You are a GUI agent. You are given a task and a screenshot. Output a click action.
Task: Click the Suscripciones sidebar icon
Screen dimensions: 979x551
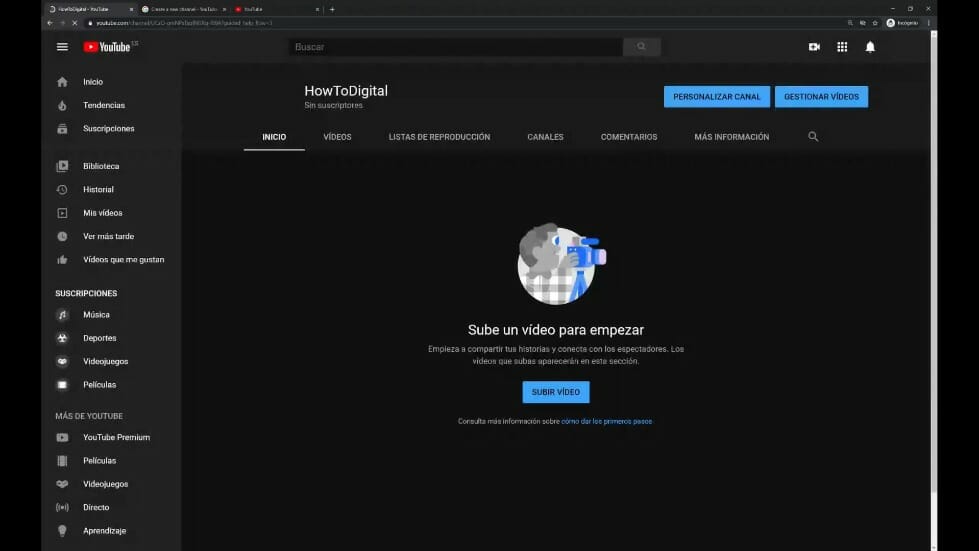pos(62,129)
